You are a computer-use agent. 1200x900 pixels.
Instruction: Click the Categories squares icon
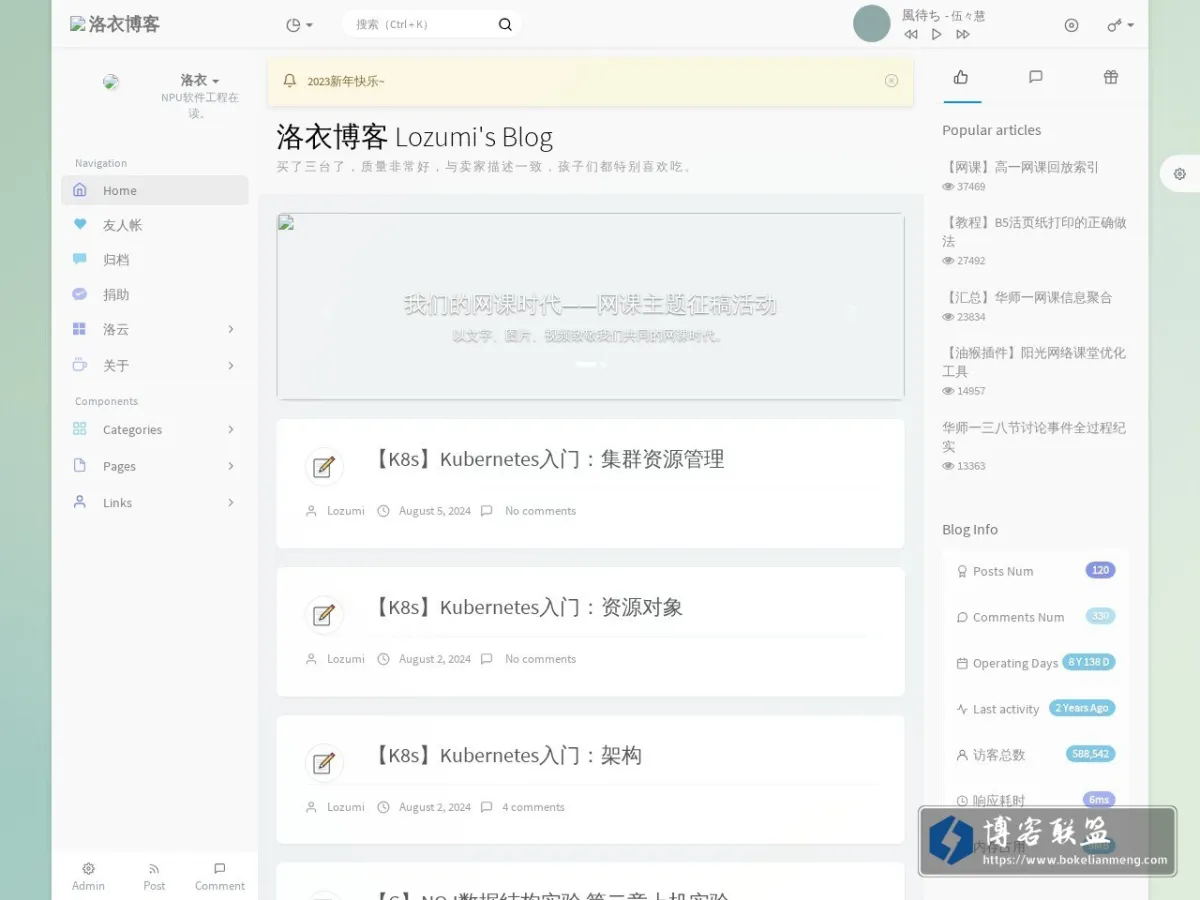tap(80, 429)
